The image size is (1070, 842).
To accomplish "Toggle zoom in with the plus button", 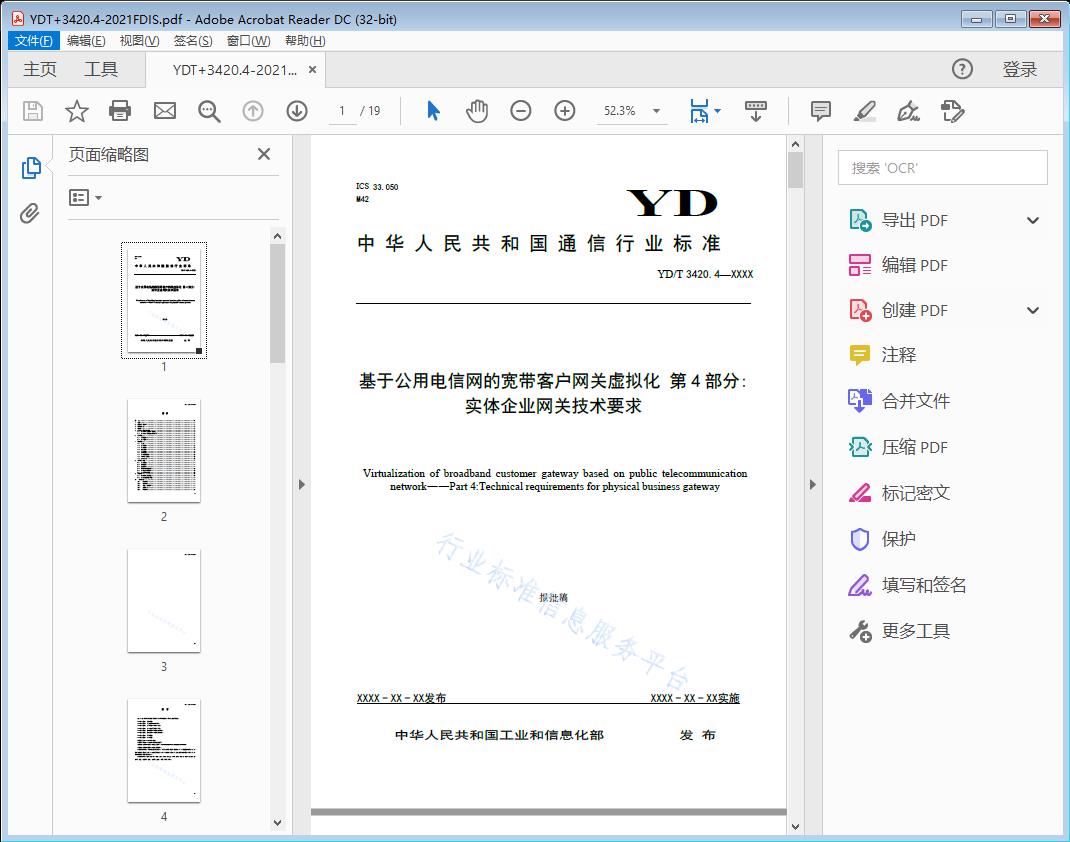I will click(564, 111).
